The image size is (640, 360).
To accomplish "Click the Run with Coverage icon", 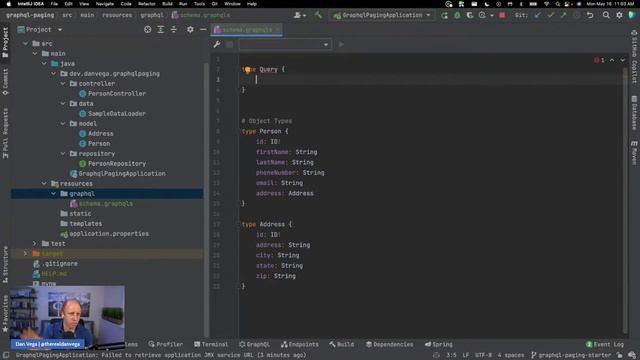I will click(x=470, y=15).
